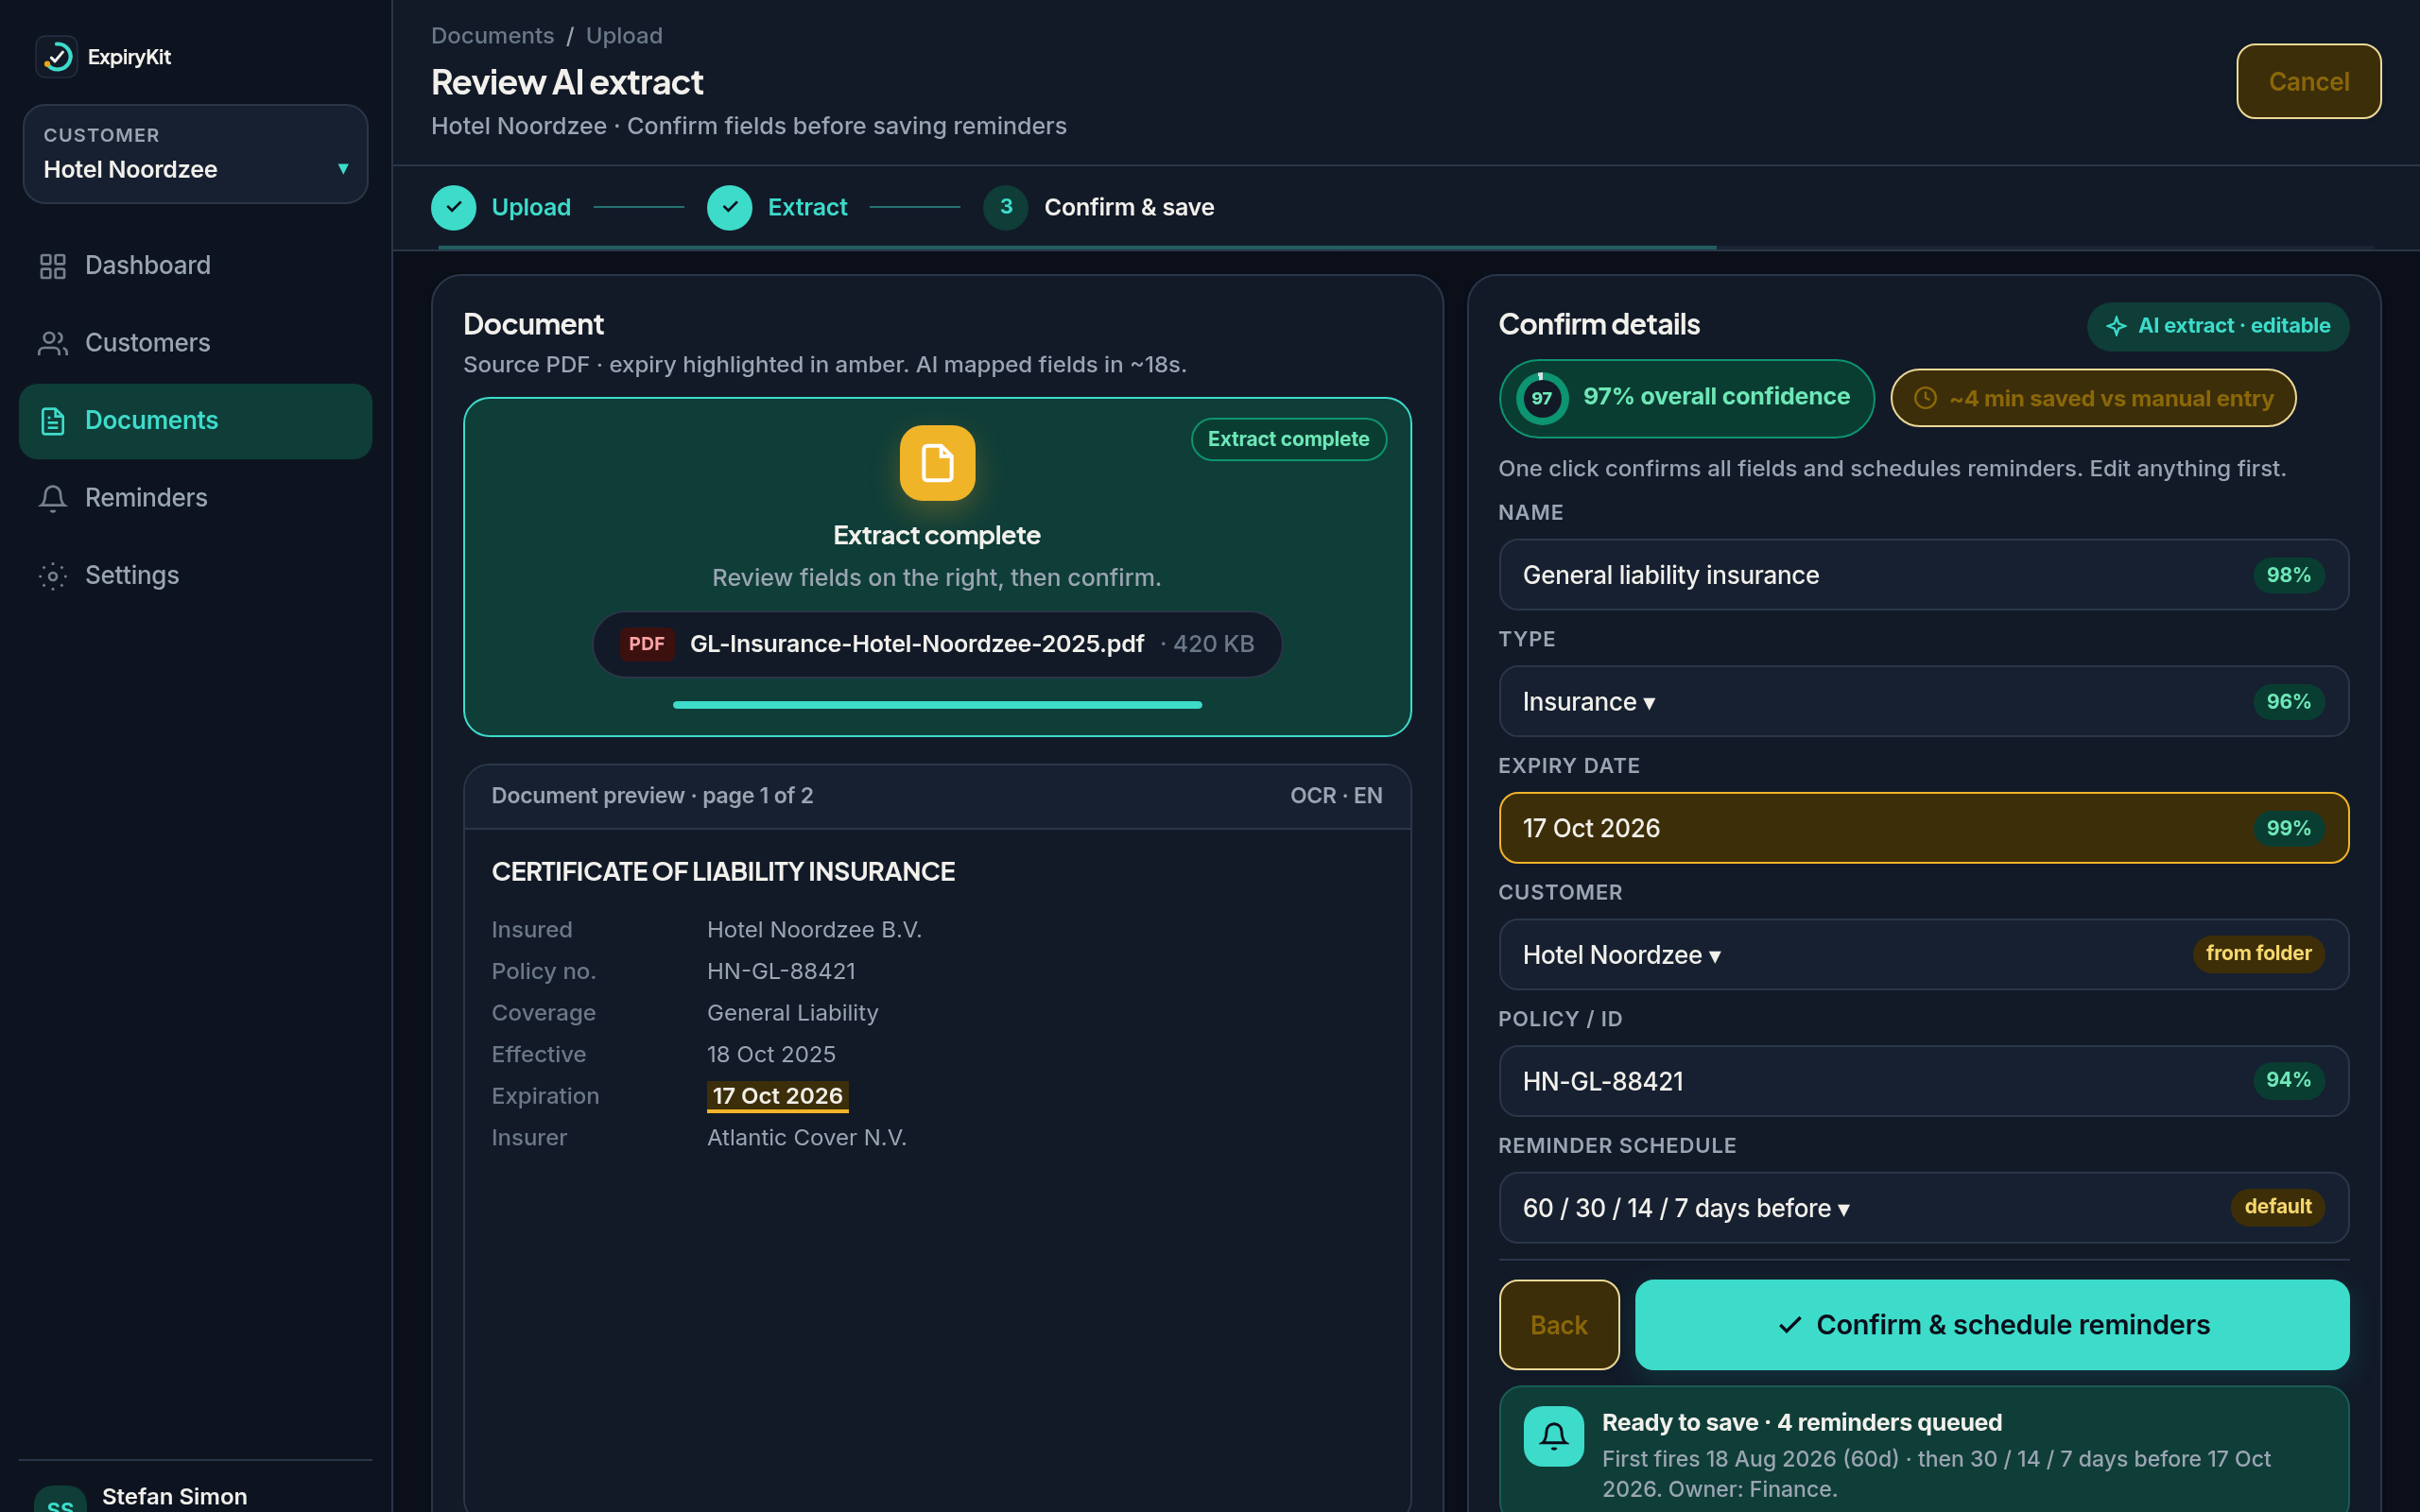The image size is (2420, 1512).
Task: Click the 96% confidence badge on Type
Action: click(x=2288, y=702)
